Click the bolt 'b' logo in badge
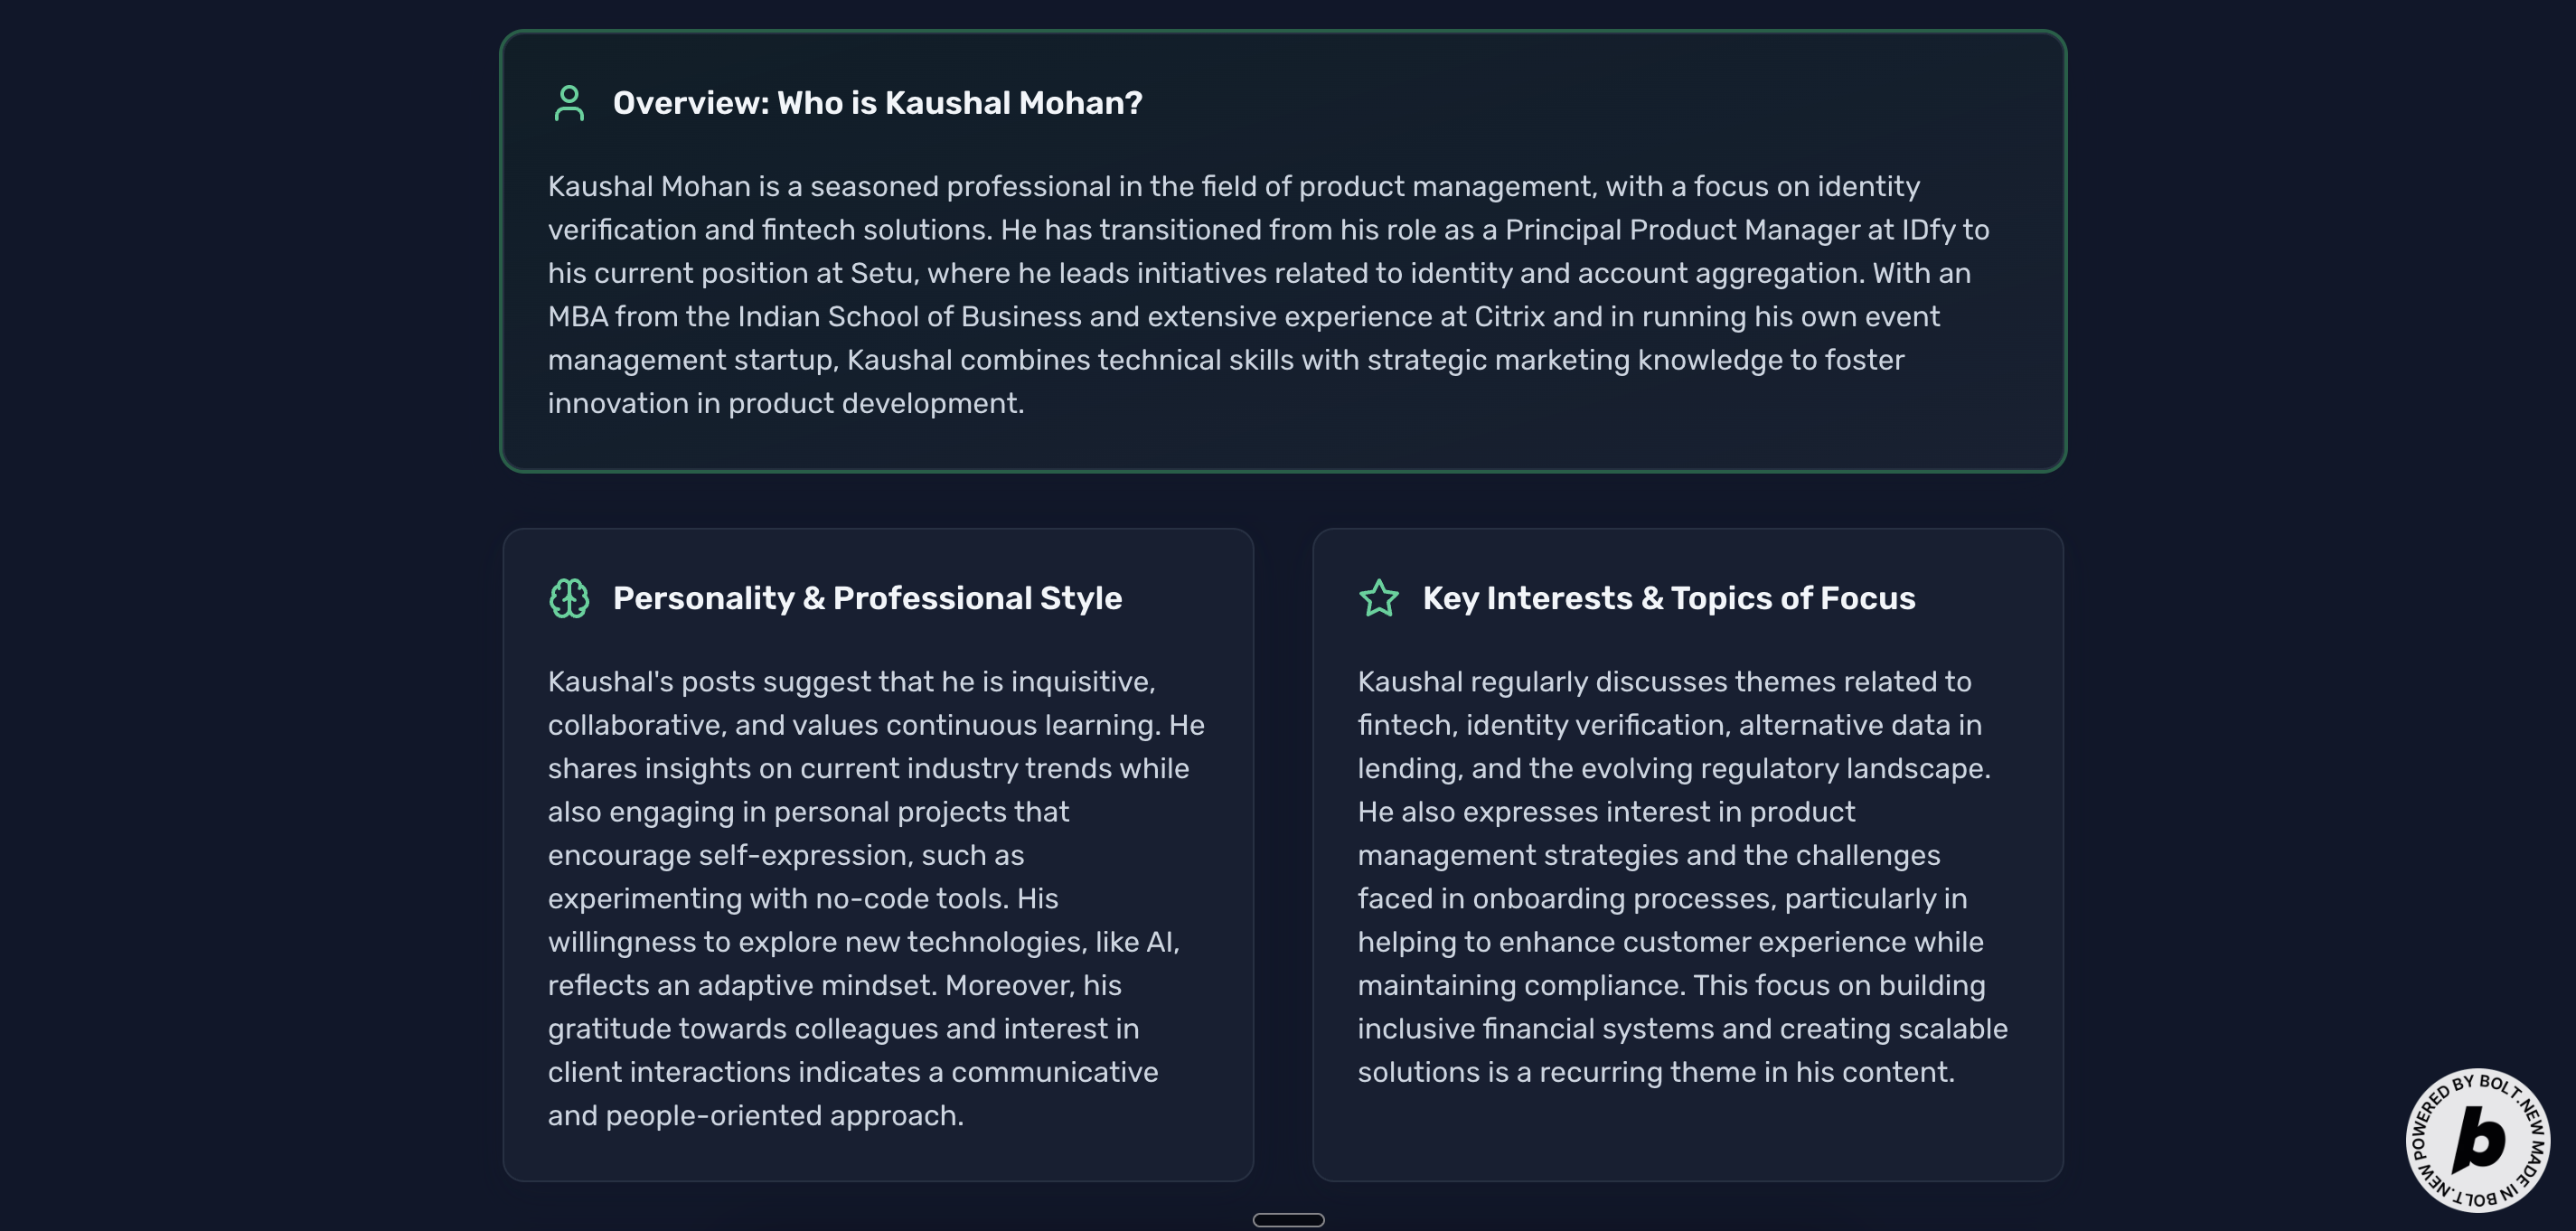The image size is (2576, 1231). tap(2480, 1139)
